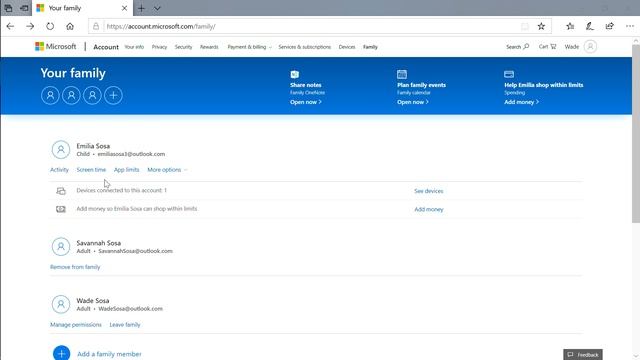The height and width of the screenshot is (360, 640).
Task: Click Leave family link
Action: (125, 325)
